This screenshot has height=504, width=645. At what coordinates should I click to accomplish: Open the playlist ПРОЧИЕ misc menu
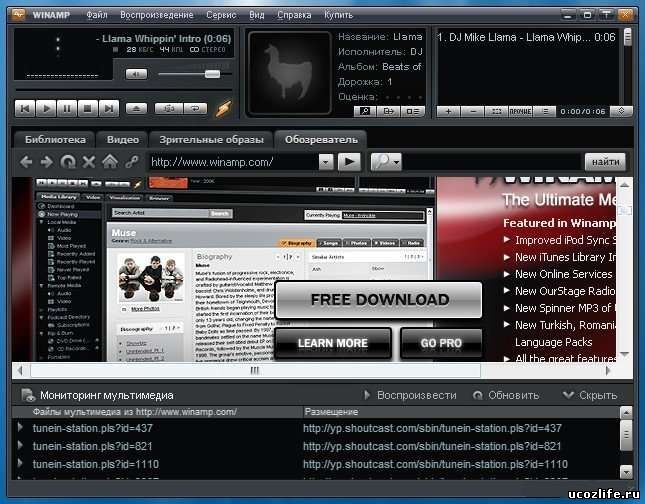(x=521, y=111)
